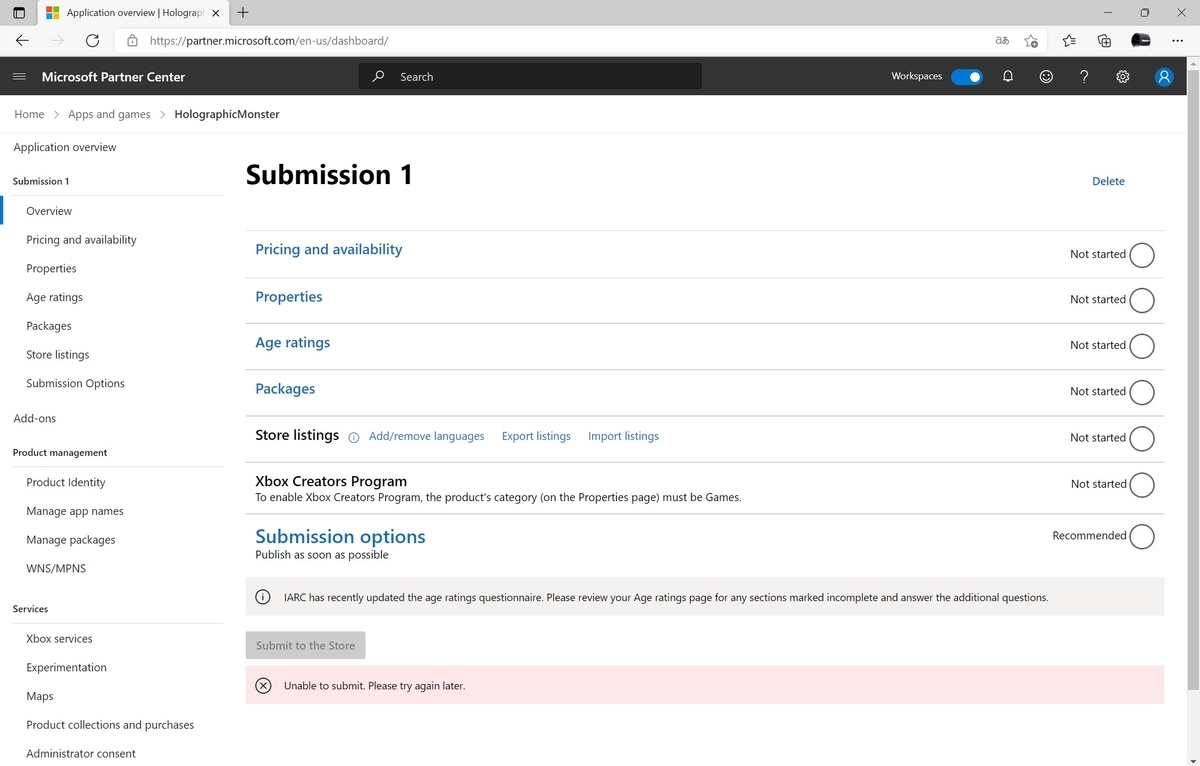Click the browser address bar URL
This screenshot has width=1200, height=766.
[x=268, y=41]
